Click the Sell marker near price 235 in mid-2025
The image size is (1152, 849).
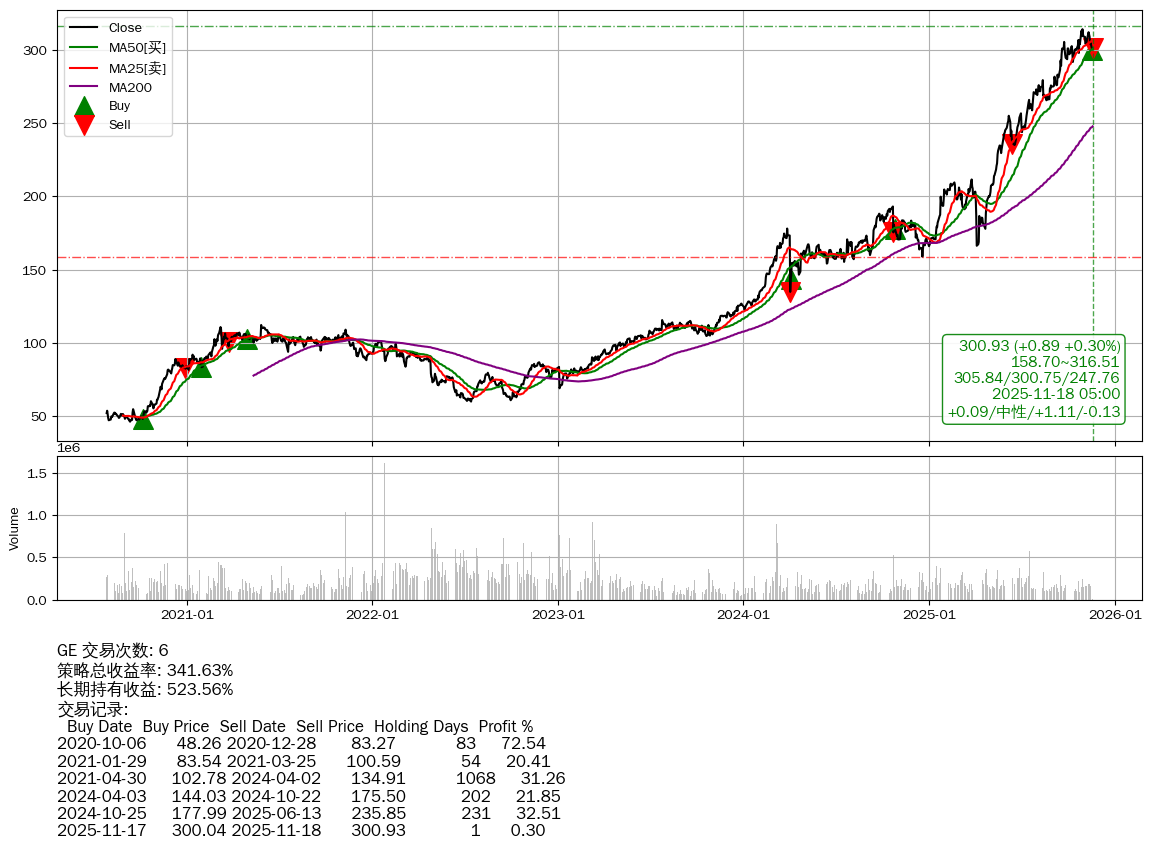point(1012,144)
